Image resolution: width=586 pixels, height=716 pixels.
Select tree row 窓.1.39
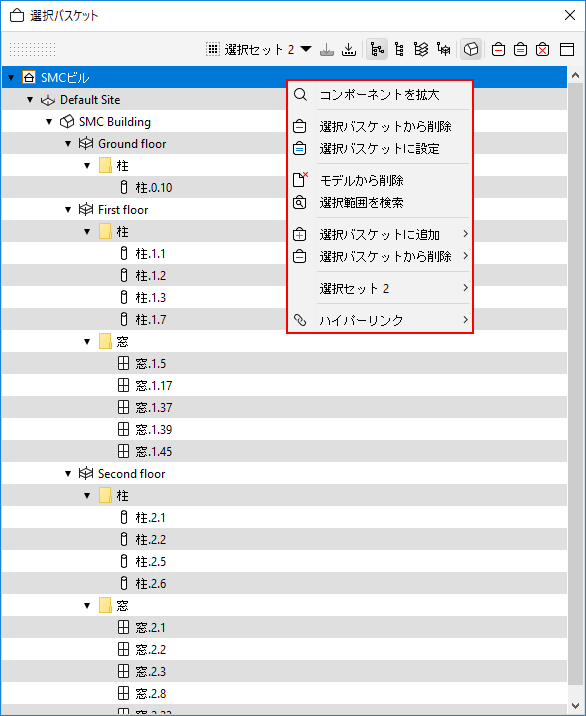point(284,429)
